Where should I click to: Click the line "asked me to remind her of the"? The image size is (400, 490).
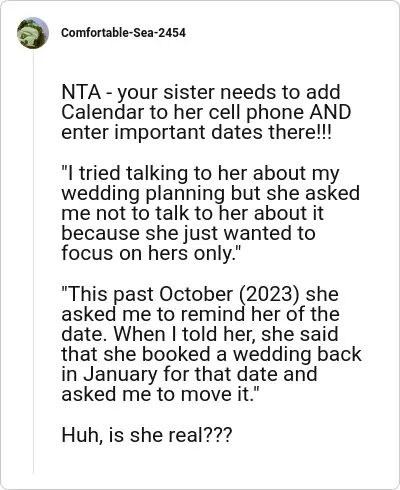(x=200, y=314)
